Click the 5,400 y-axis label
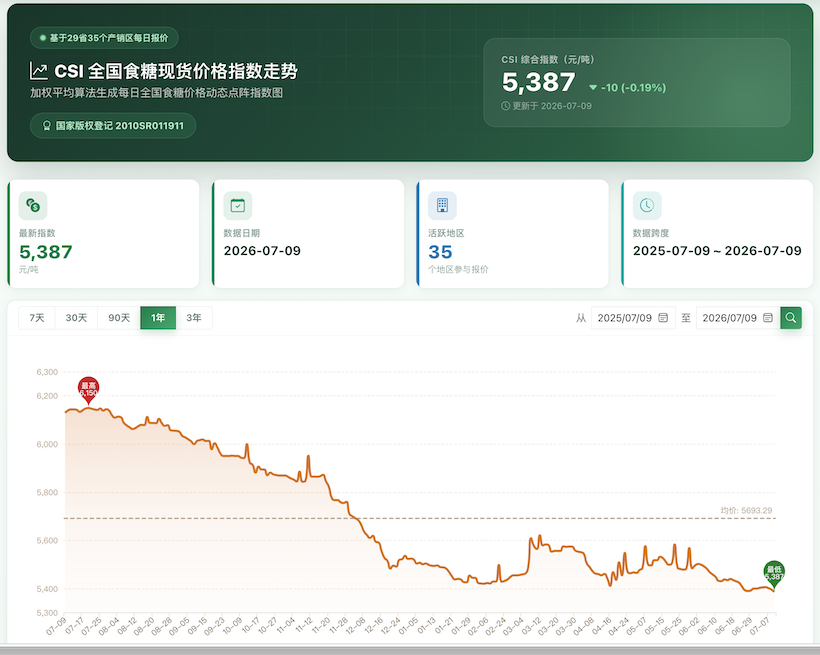This screenshot has width=820, height=655. tap(47, 589)
